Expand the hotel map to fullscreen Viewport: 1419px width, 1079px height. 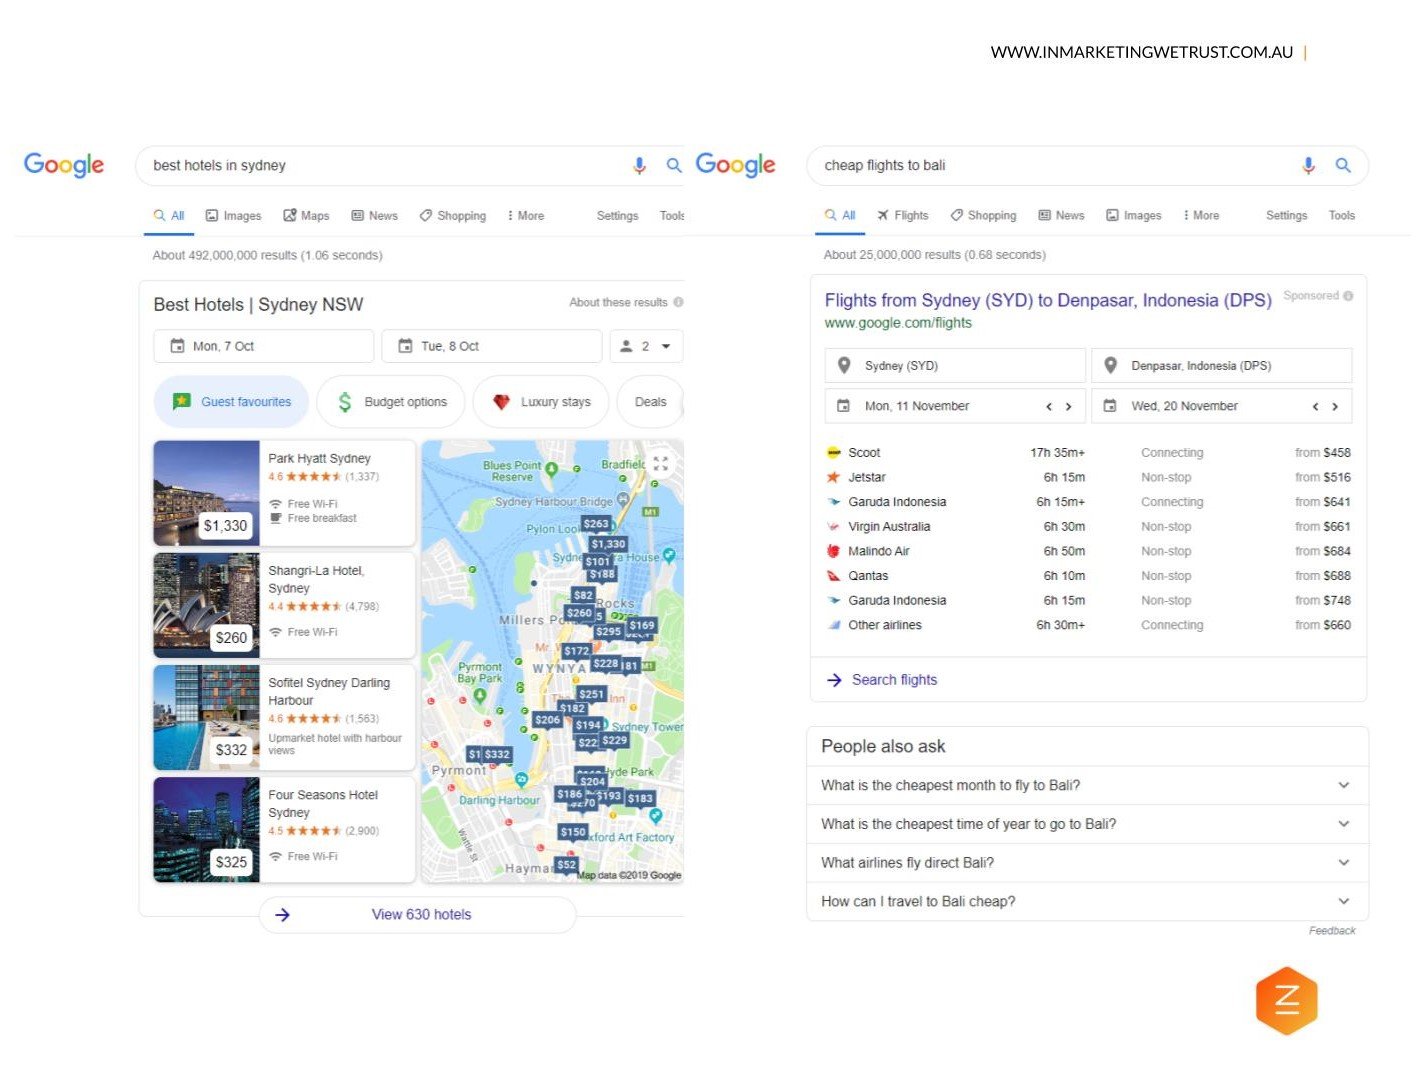click(x=660, y=463)
